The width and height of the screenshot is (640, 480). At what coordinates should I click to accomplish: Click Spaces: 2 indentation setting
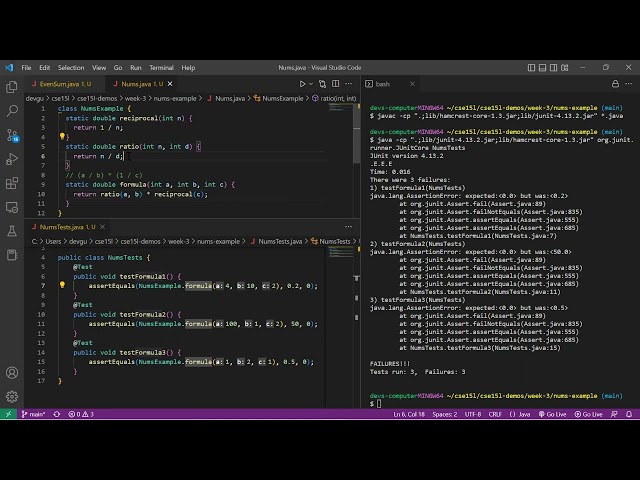[x=444, y=414]
